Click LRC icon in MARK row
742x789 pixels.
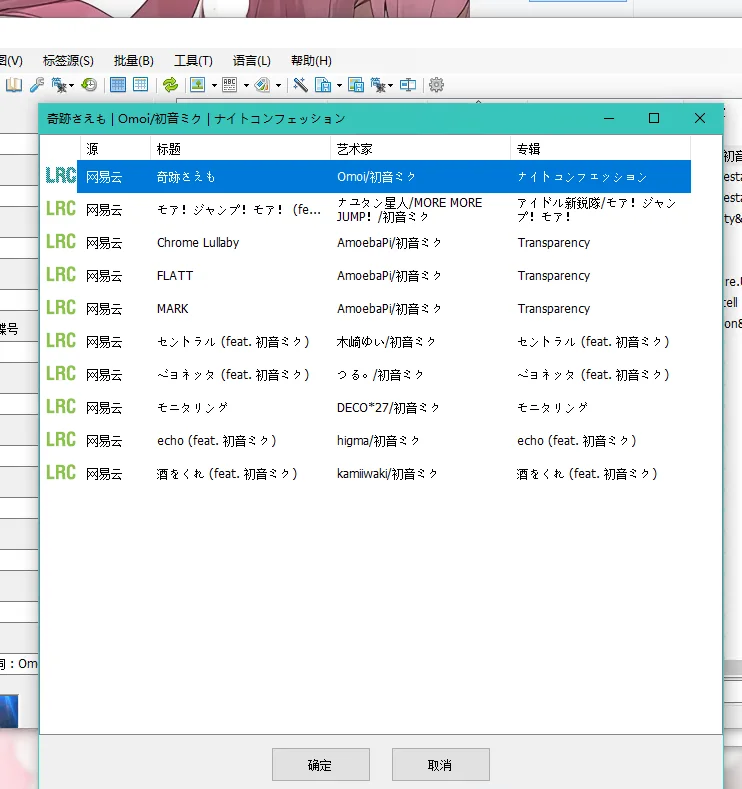(61, 307)
